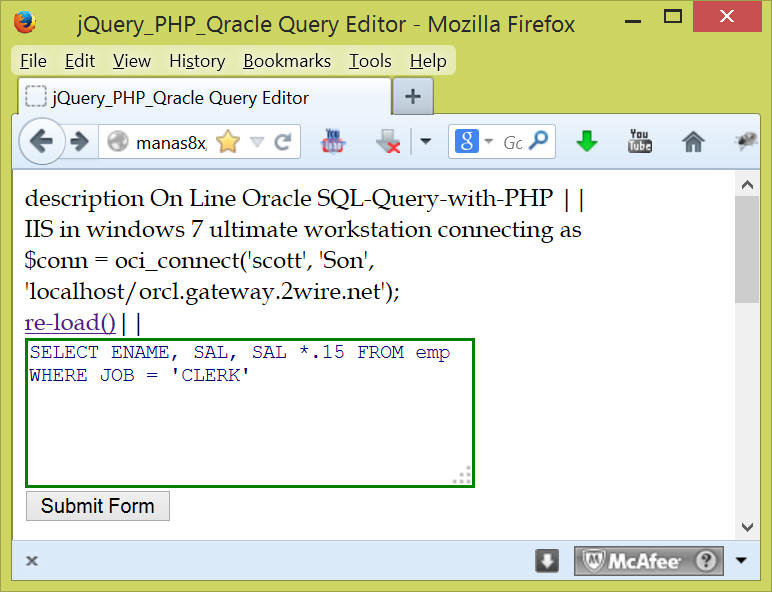The image size is (772, 592).
Task: Click the add-on bar download arrow icon
Action: tap(547, 560)
